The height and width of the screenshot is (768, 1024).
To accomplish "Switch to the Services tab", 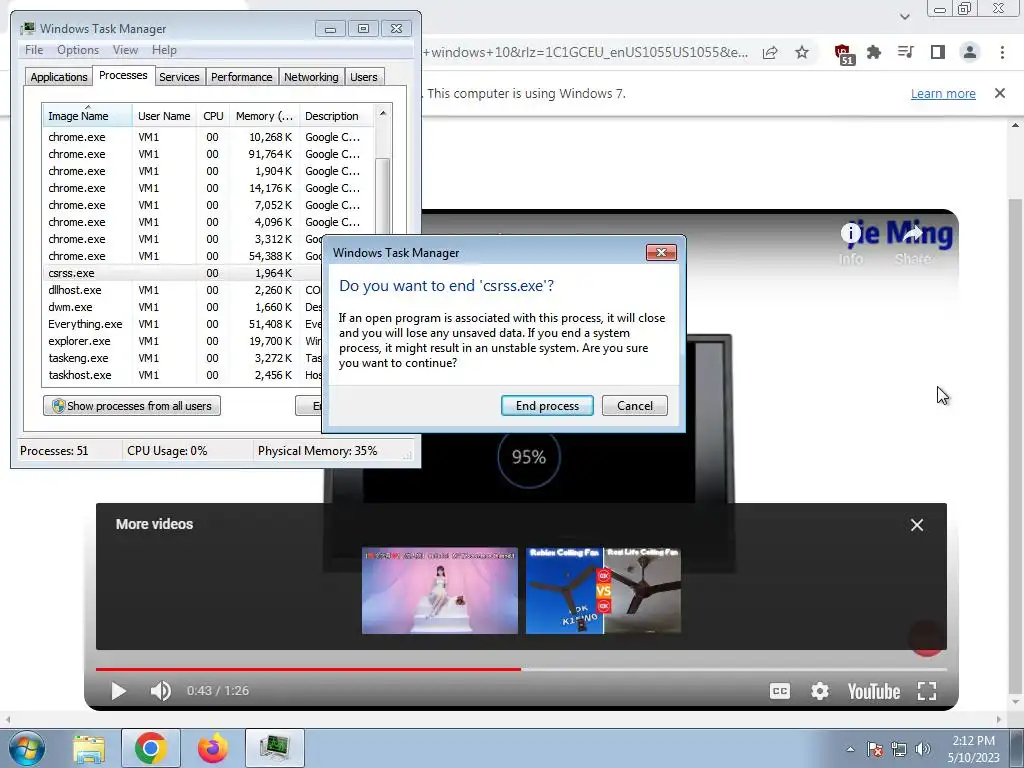I will (x=179, y=77).
